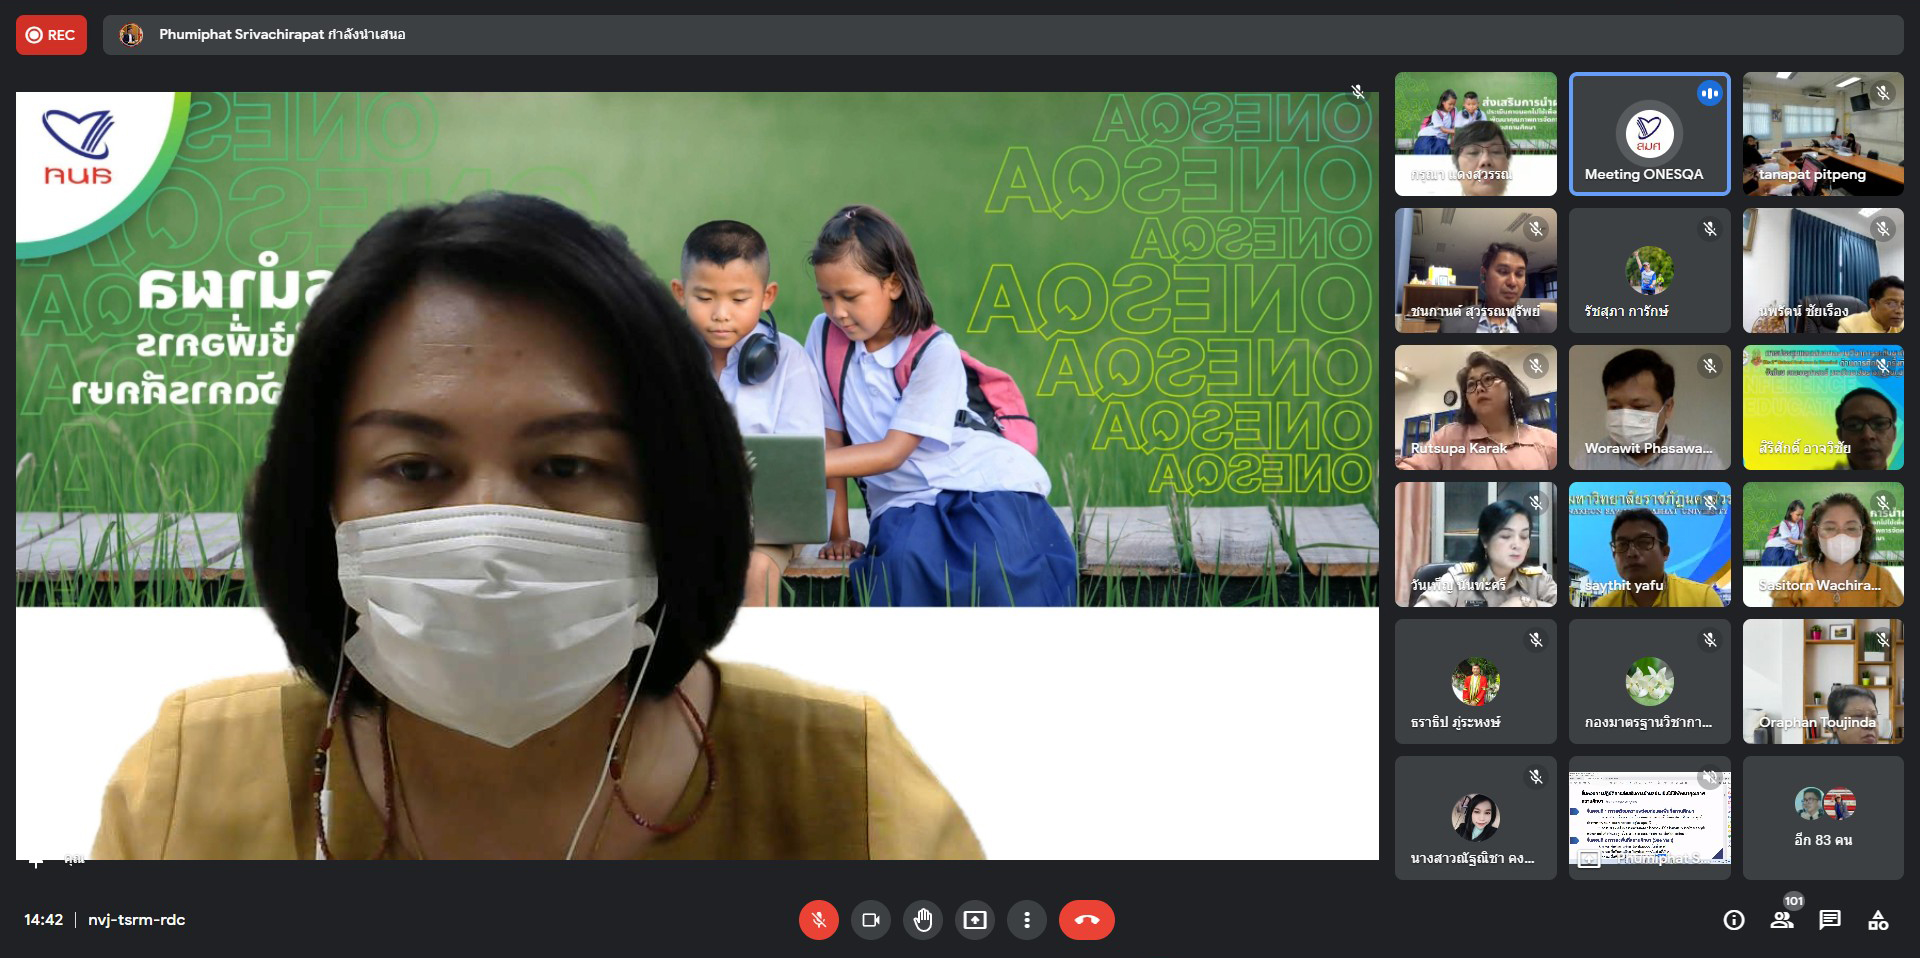Open the more options three-dot menu
Image resolution: width=1920 pixels, height=958 pixels.
(x=1026, y=920)
